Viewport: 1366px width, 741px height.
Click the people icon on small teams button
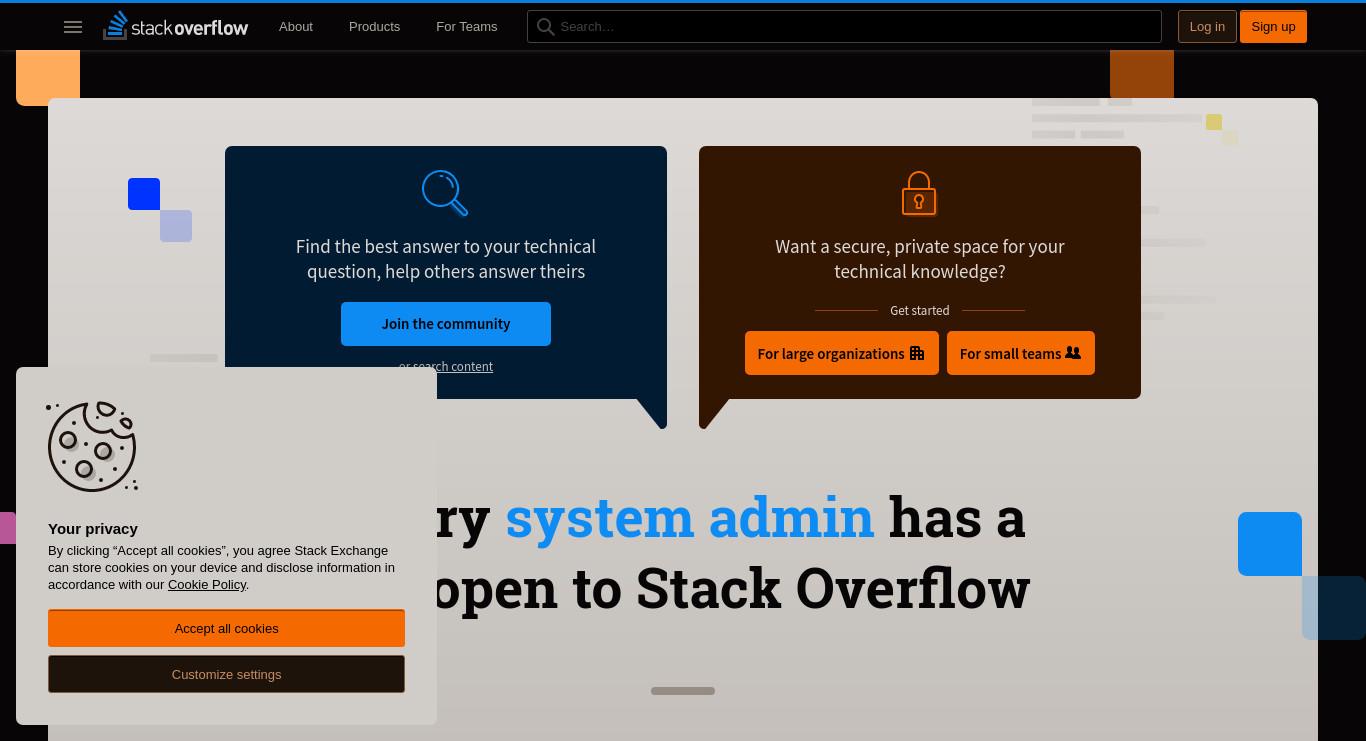pos(1073,353)
